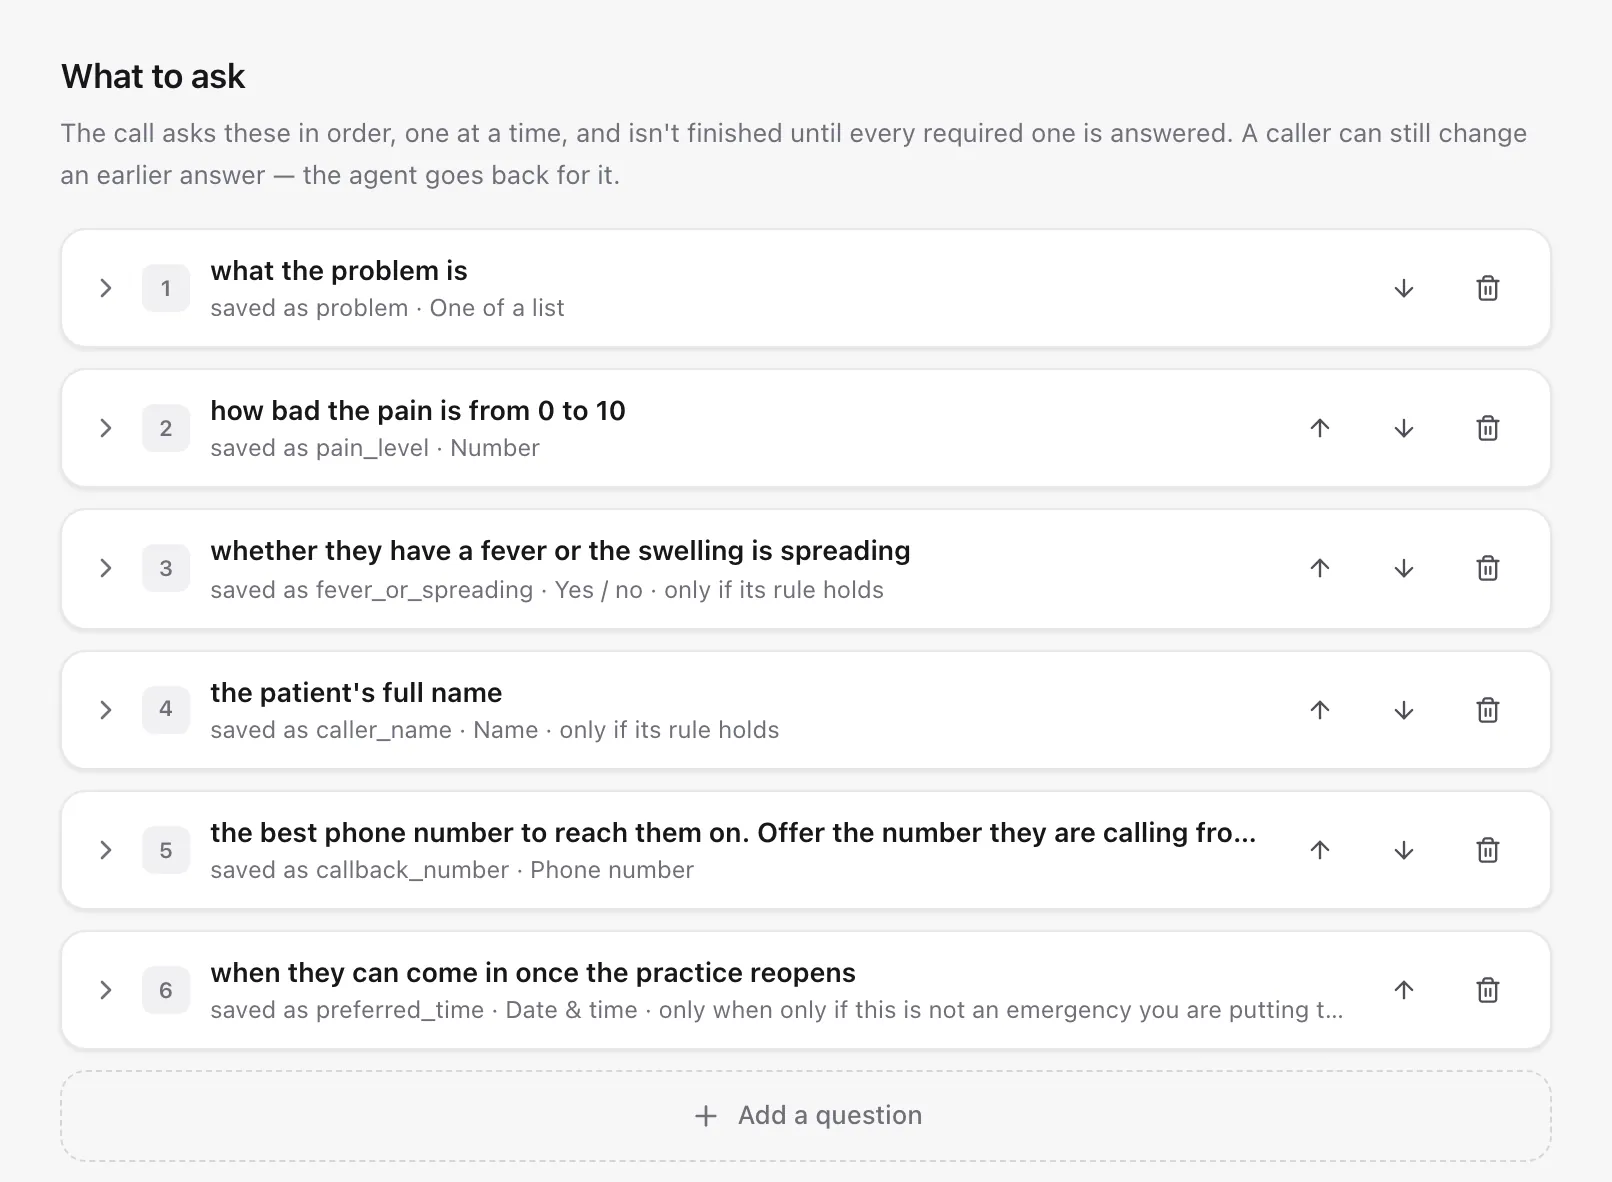Image resolution: width=1612 pixels, height=1182 pixels.
Task: Click the 'What to ask' heading
Action: tap(153, 76)
